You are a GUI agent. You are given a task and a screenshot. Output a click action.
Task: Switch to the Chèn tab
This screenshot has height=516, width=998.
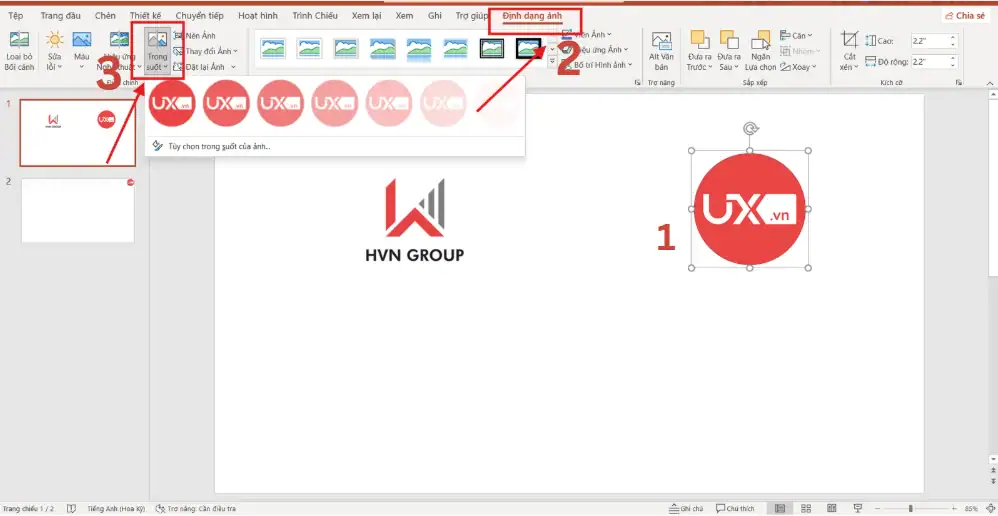(x=105, y=15)
